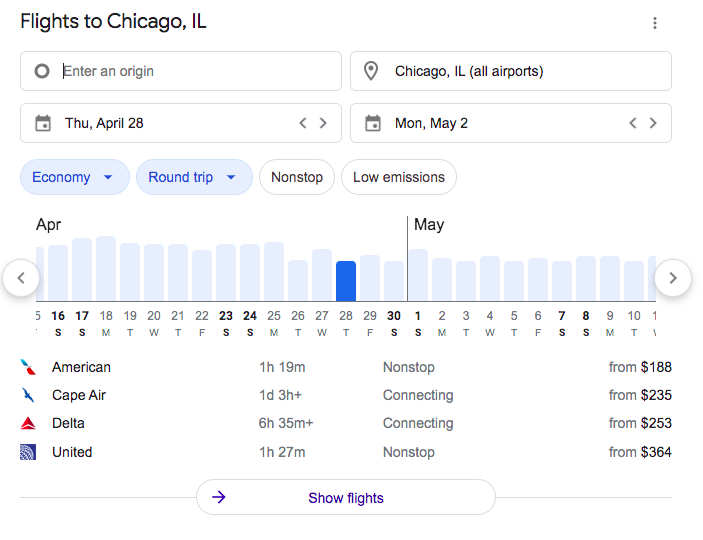703x540 pixels.
Task: Click the Show flights button
Action: [x=346, y=497]
